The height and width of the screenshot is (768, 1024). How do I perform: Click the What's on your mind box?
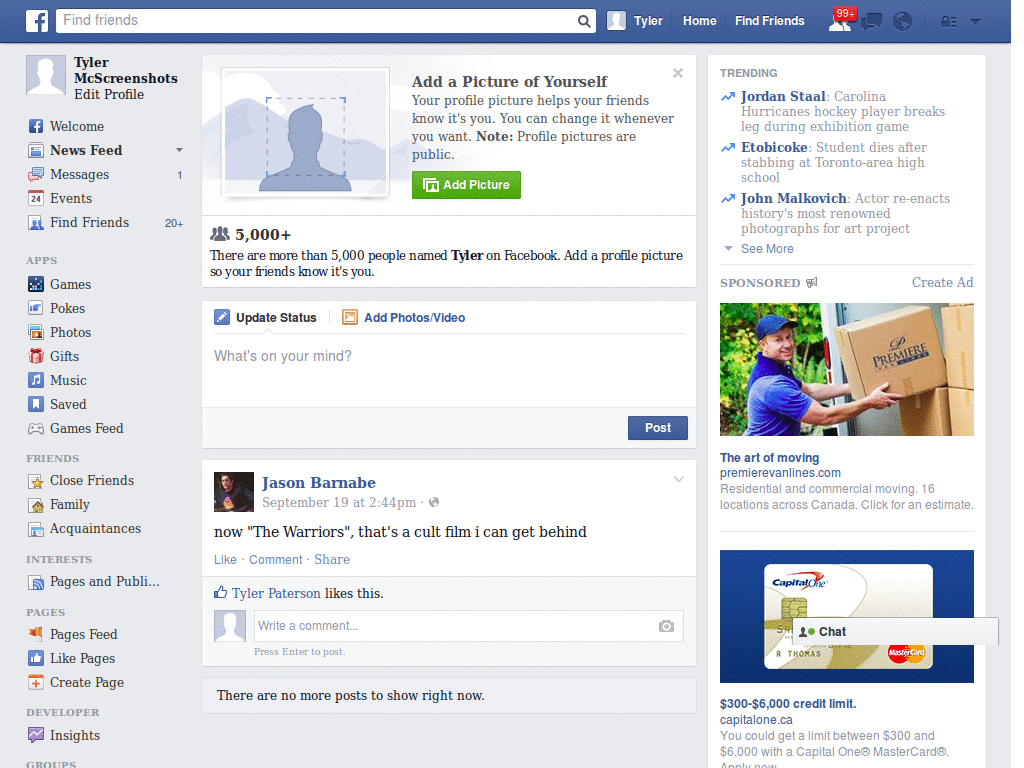coord(449,370)
